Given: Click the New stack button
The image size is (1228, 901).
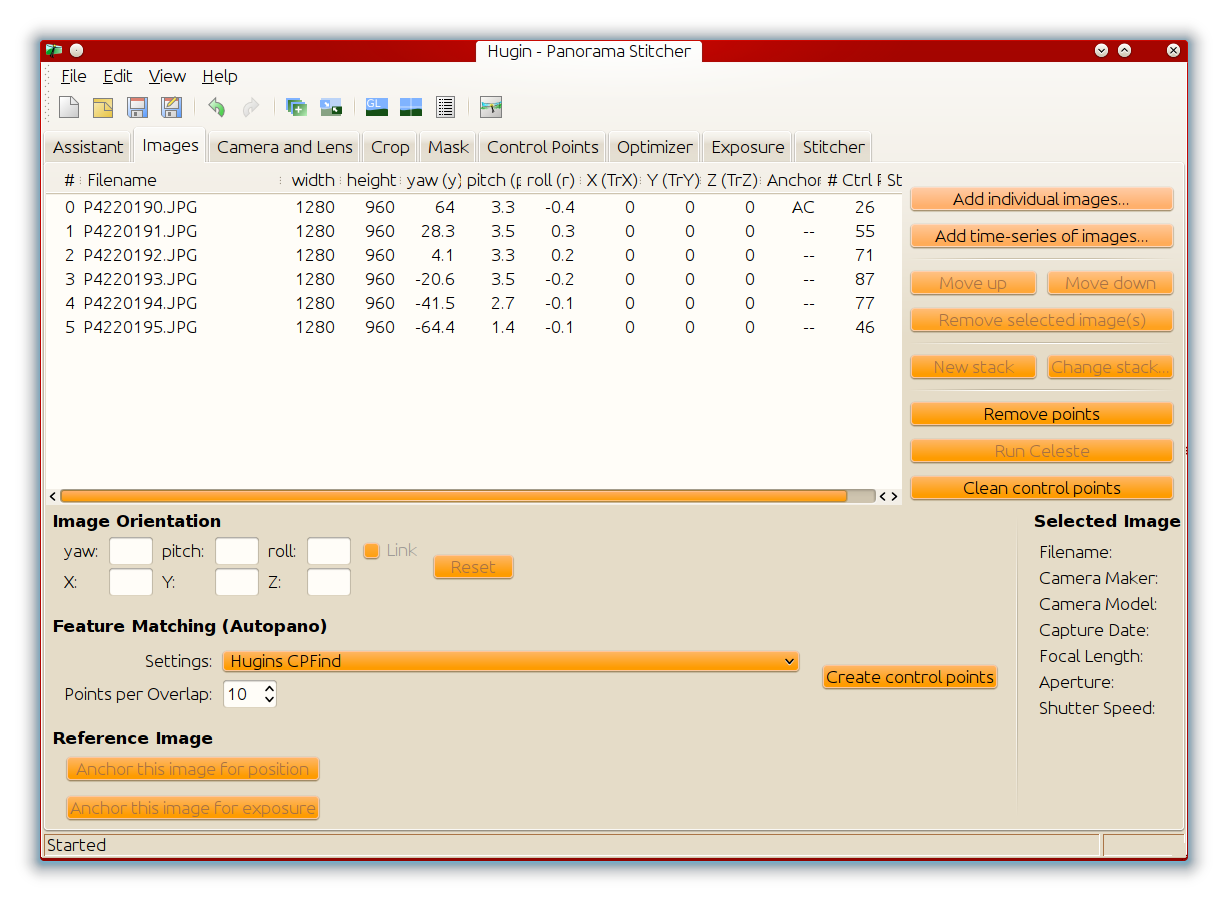Looking at the screenshot, I should pyautogui.click(x=973, y=367).
